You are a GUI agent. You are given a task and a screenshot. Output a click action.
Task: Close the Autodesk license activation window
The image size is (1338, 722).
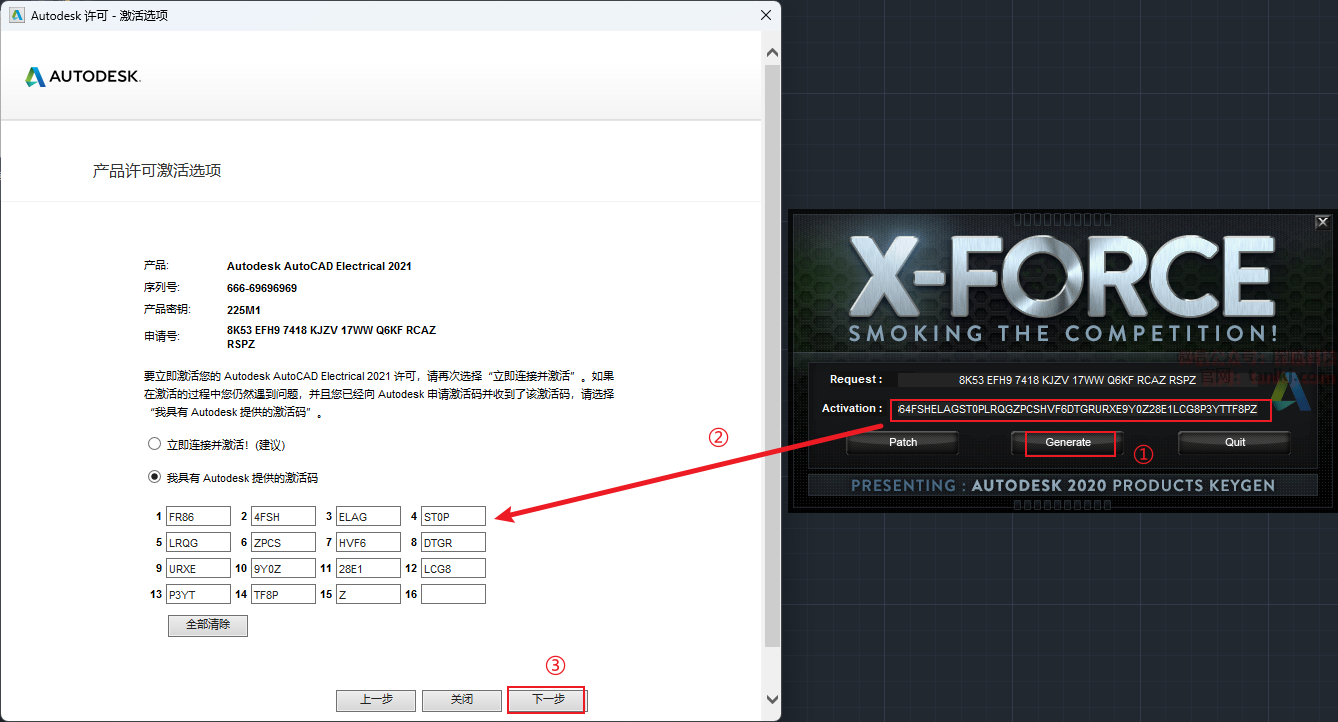click(766, 15)
